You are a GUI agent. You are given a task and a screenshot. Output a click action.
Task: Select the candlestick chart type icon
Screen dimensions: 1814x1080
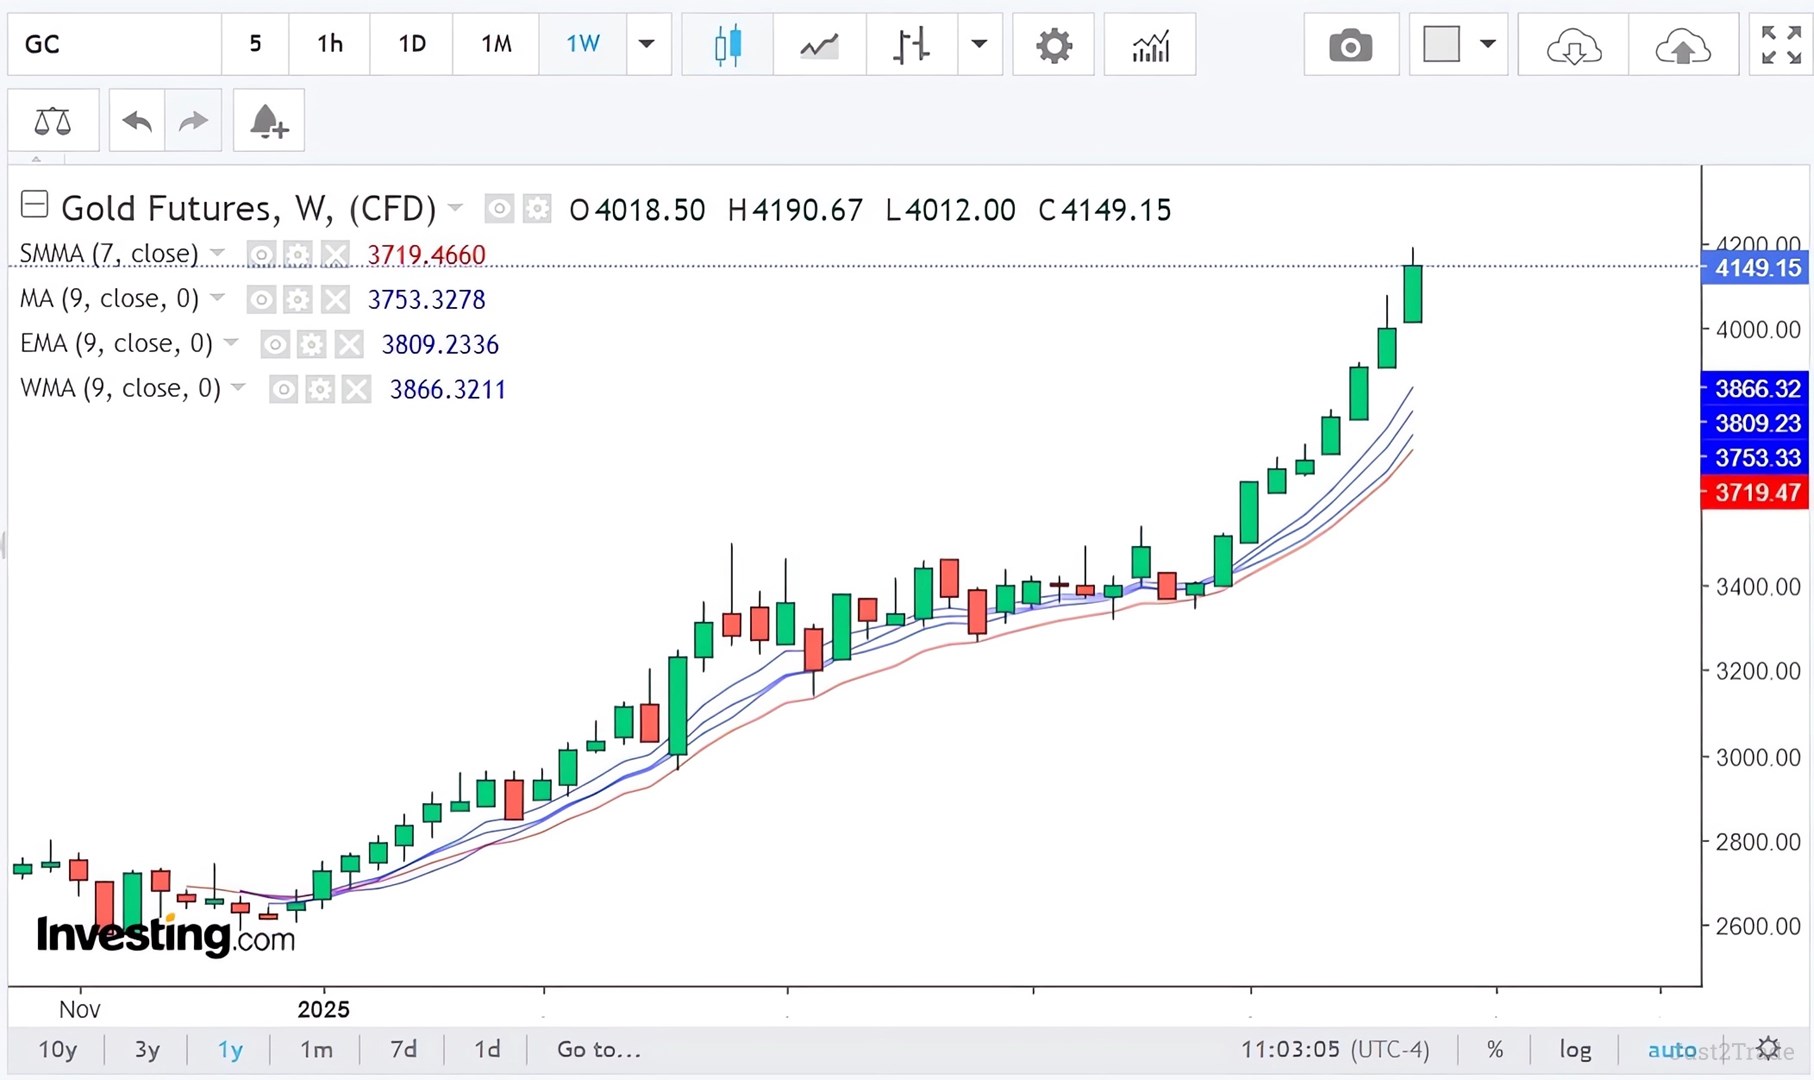click(727, 44)
